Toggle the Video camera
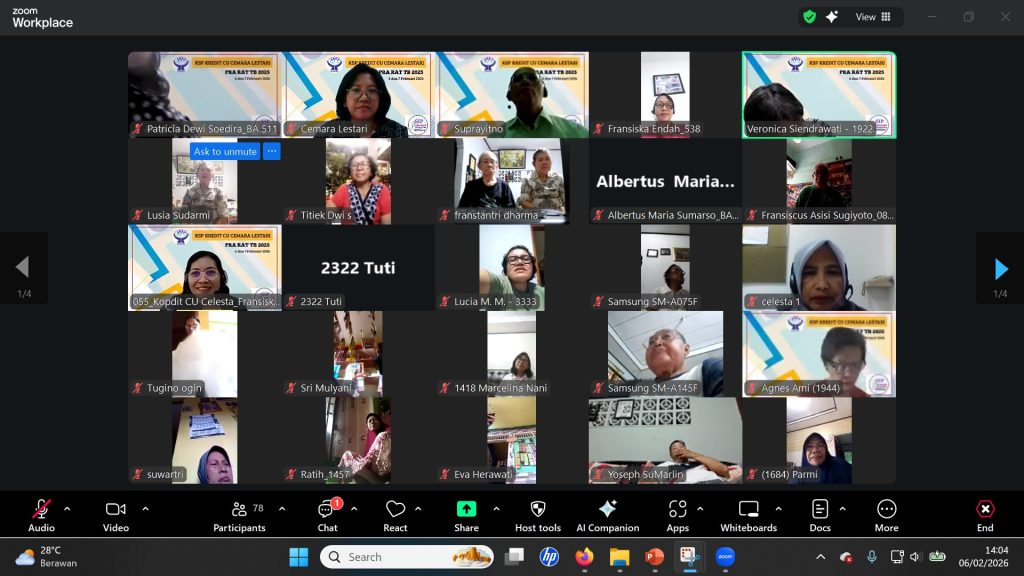 [x=116, y=515]
